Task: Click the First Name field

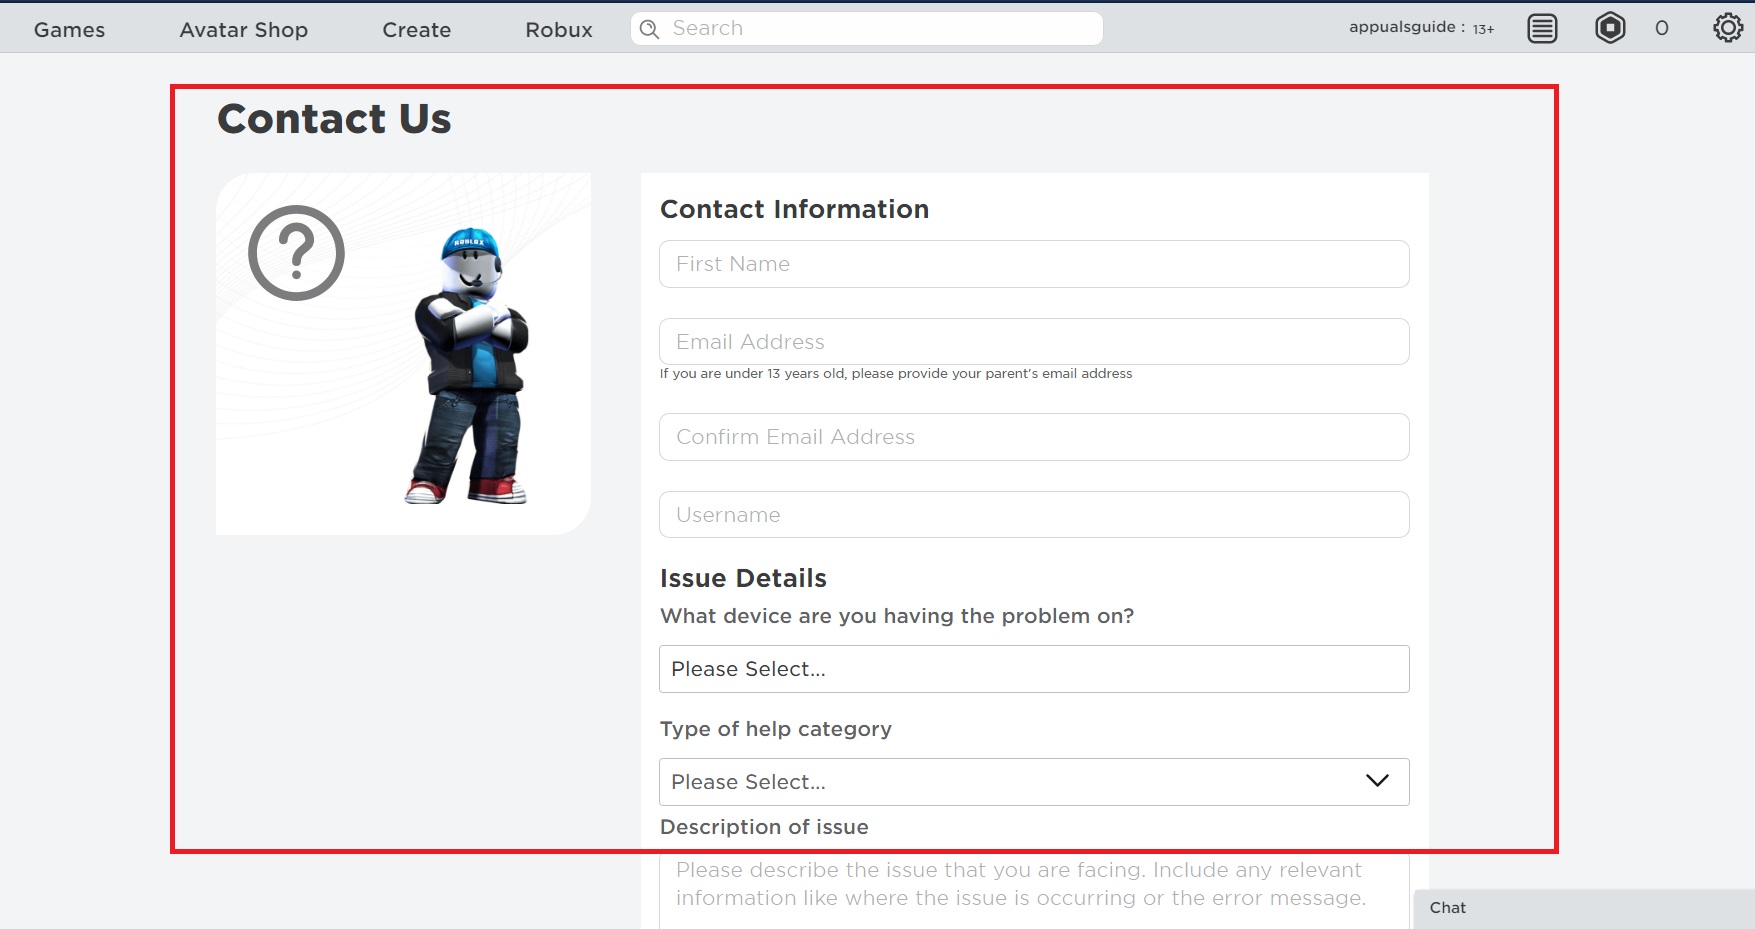Action: click(x=1034, y=264)
